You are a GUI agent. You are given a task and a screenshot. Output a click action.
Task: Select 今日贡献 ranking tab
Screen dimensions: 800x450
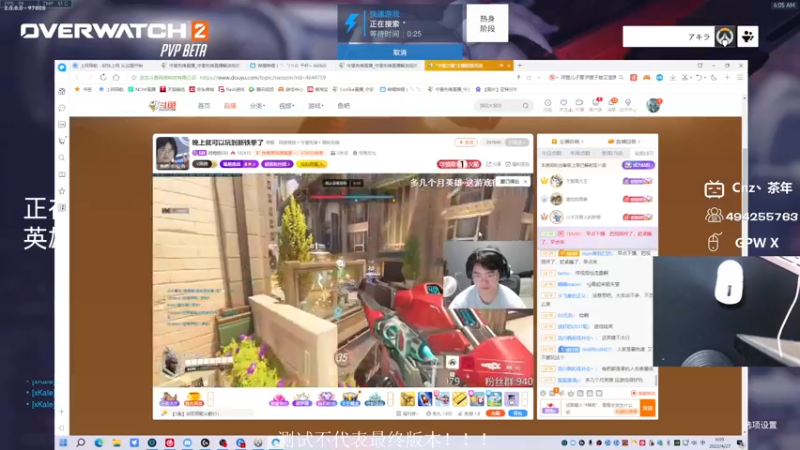pos(552,153)
